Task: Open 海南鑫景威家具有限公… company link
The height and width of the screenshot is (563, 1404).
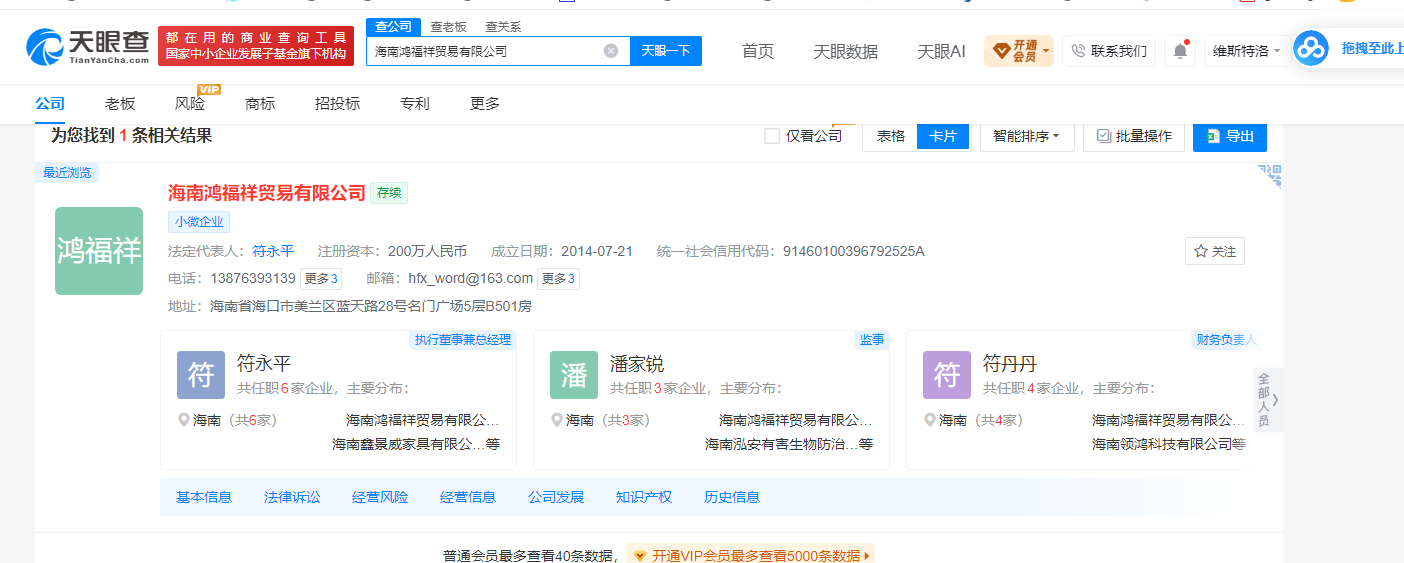Action: point(409,444)
